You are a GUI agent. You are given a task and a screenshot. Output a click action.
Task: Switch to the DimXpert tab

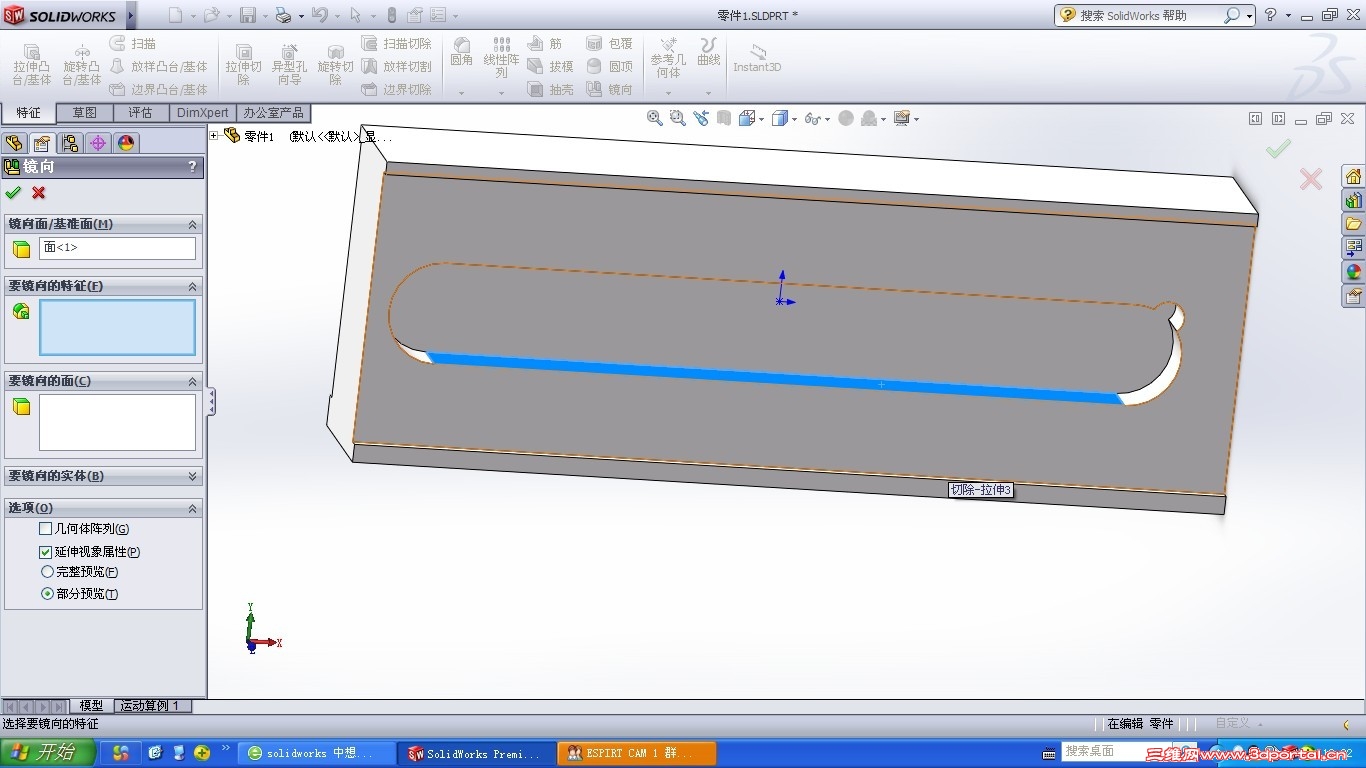tap(203, 113)
